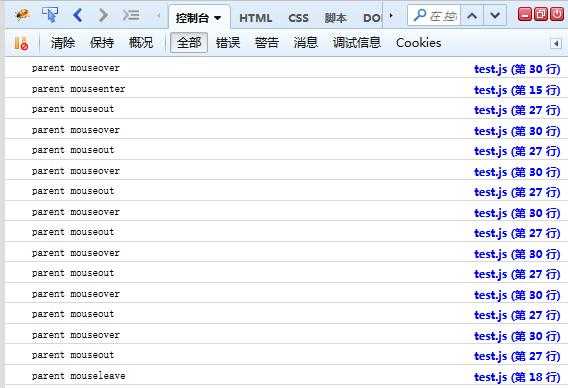Select the 全部 filter
The image size is (568, 388).
pyautogui.click(x=189, y=43)
